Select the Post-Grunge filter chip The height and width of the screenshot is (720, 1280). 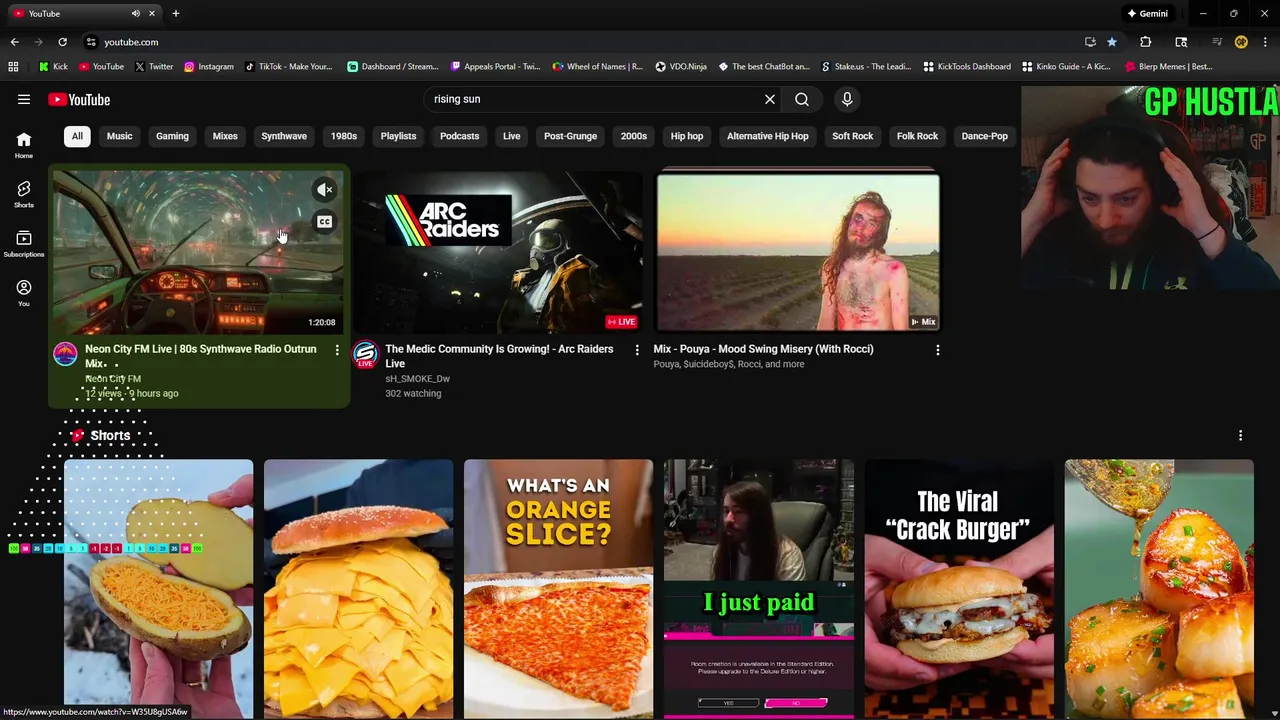point(570,136)
